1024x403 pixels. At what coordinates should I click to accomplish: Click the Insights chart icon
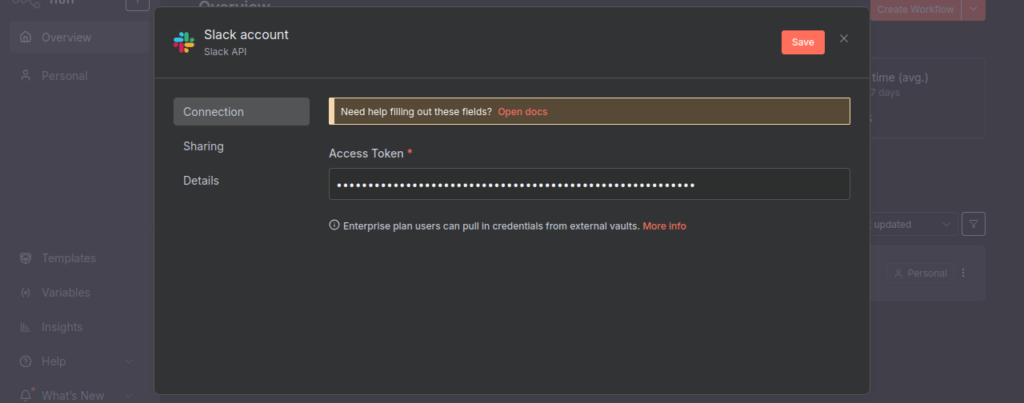tap(26, 327)
